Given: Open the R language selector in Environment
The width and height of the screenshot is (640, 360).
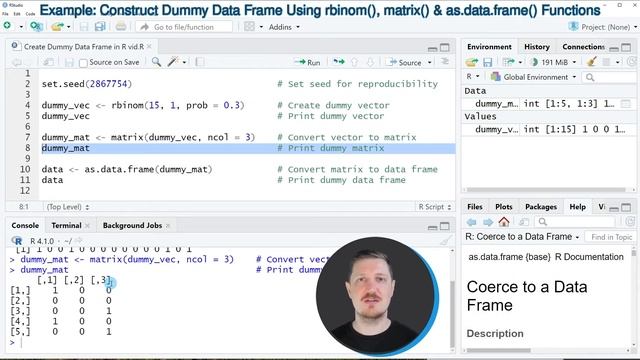Looking at the screenshot, I should [473, 77].
